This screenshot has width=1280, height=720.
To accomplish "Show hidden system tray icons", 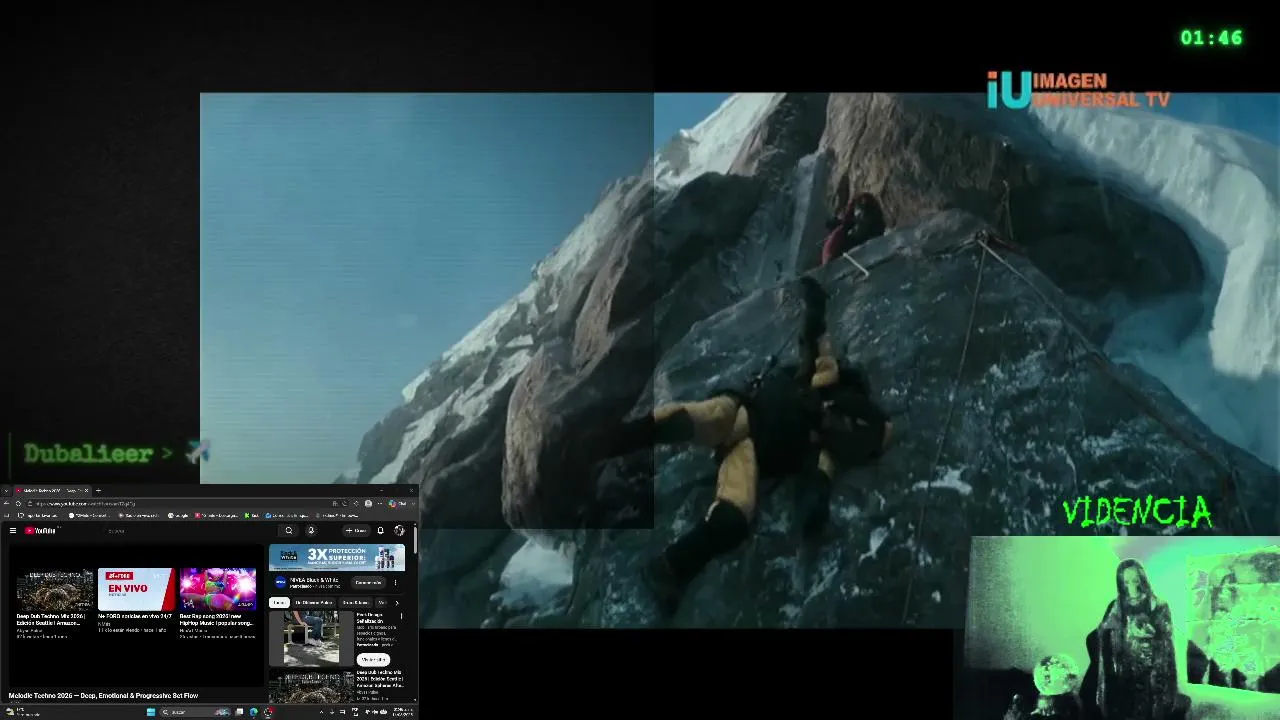I will coord(321,712).
